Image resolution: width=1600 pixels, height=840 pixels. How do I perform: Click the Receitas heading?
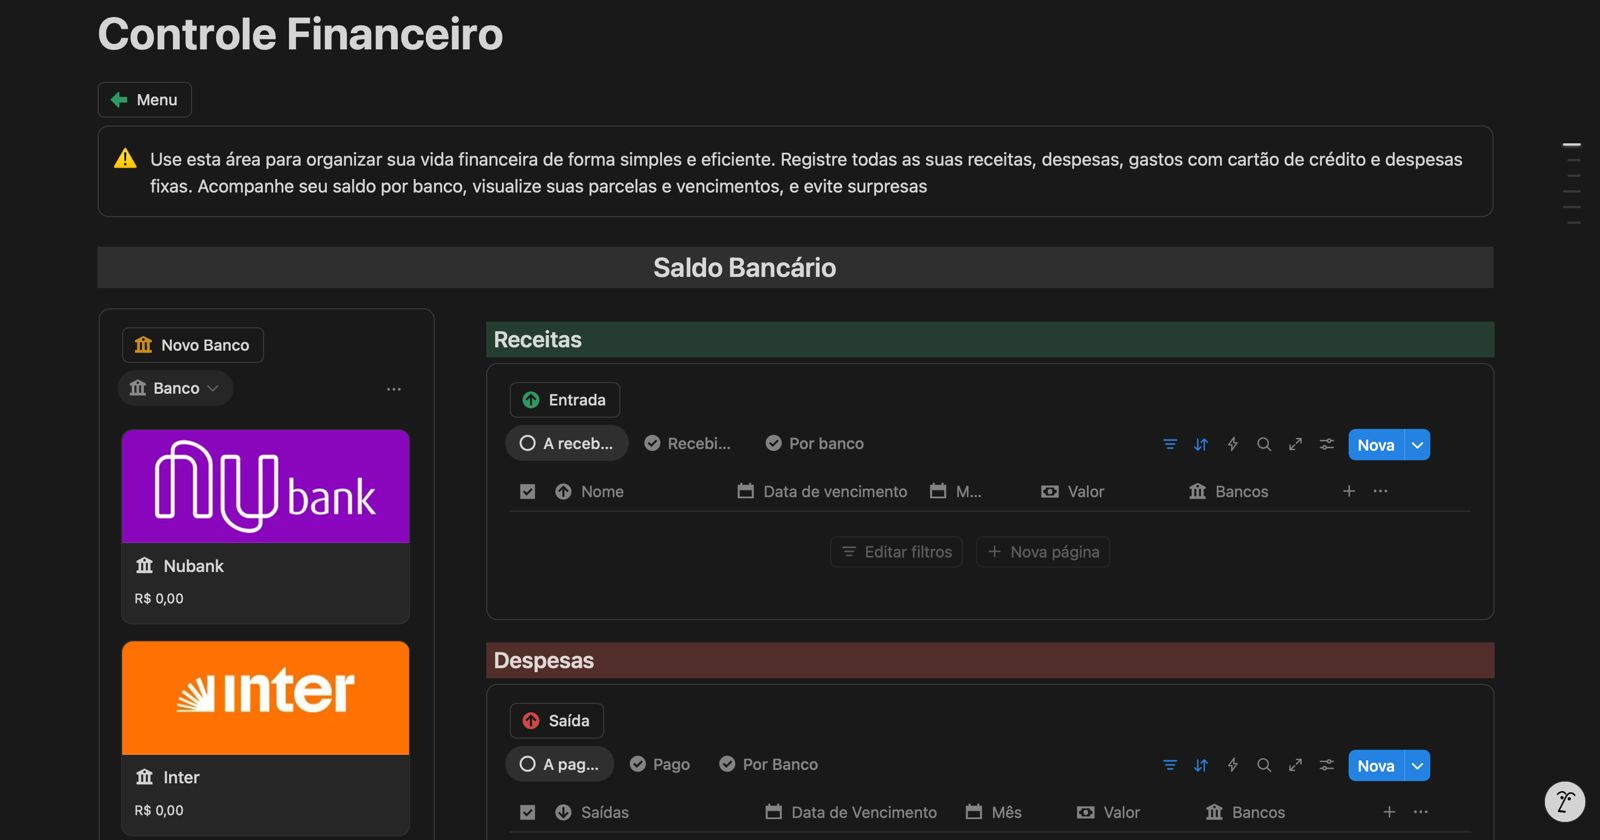(x=537, y=340)
